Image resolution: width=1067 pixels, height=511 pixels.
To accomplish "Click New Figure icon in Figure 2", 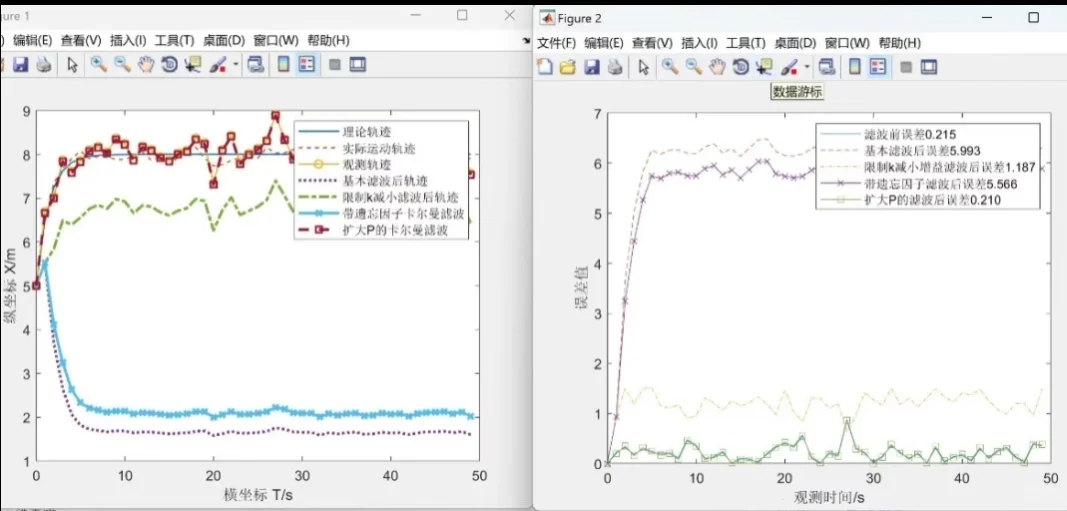I will click(x=544, y=66).
